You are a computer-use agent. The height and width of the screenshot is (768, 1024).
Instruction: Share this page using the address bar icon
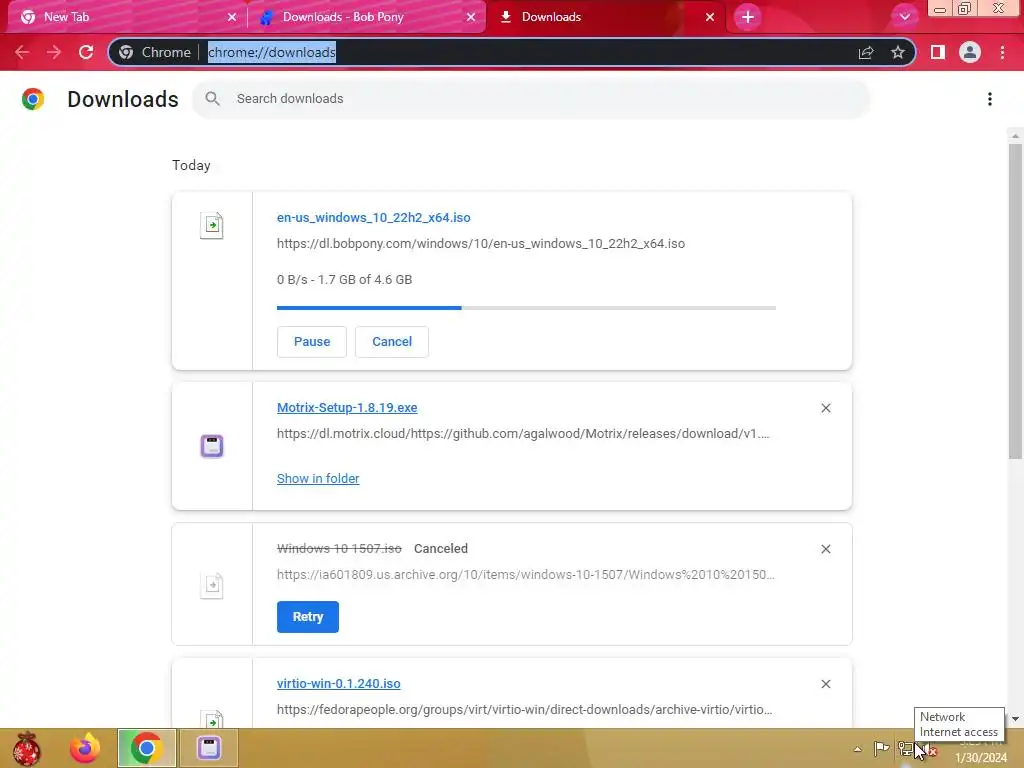pos(866,52)
